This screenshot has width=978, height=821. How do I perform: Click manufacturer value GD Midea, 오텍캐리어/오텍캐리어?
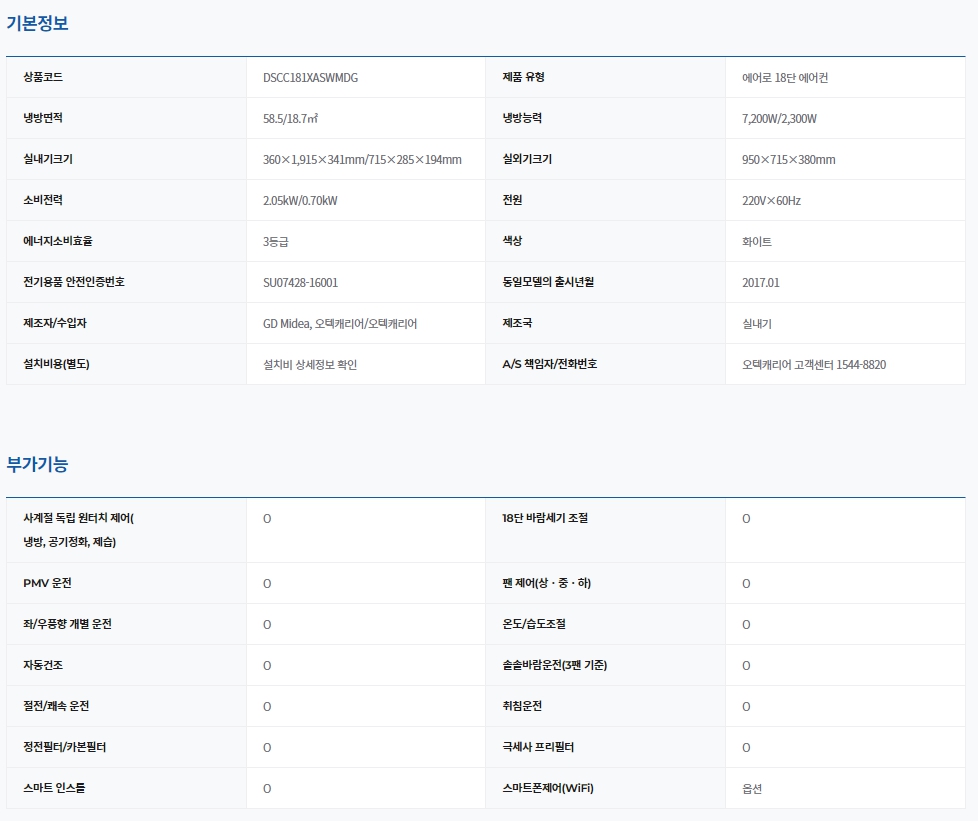tap(340, 324)
